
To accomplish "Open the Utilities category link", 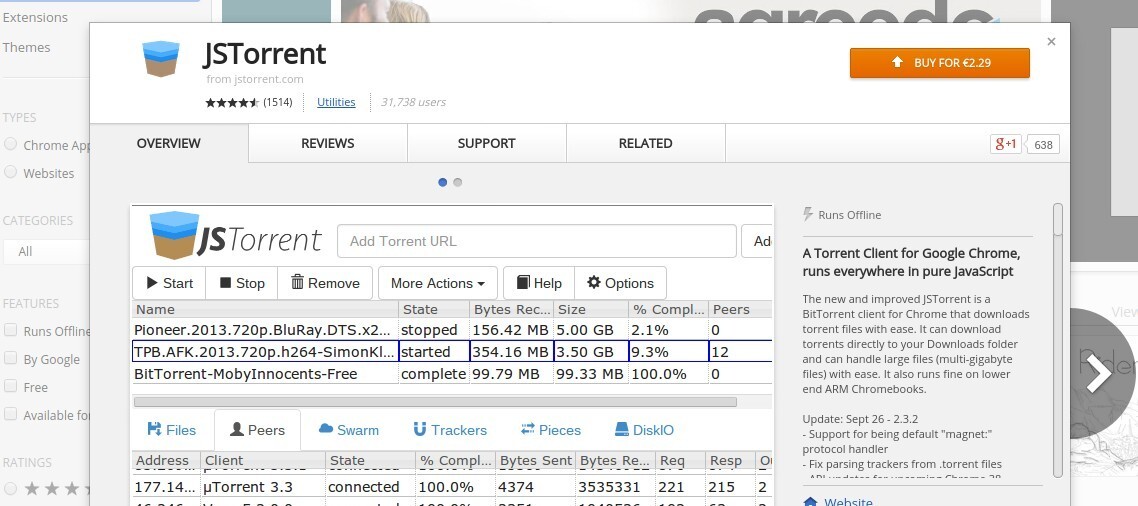I will 336,102.
